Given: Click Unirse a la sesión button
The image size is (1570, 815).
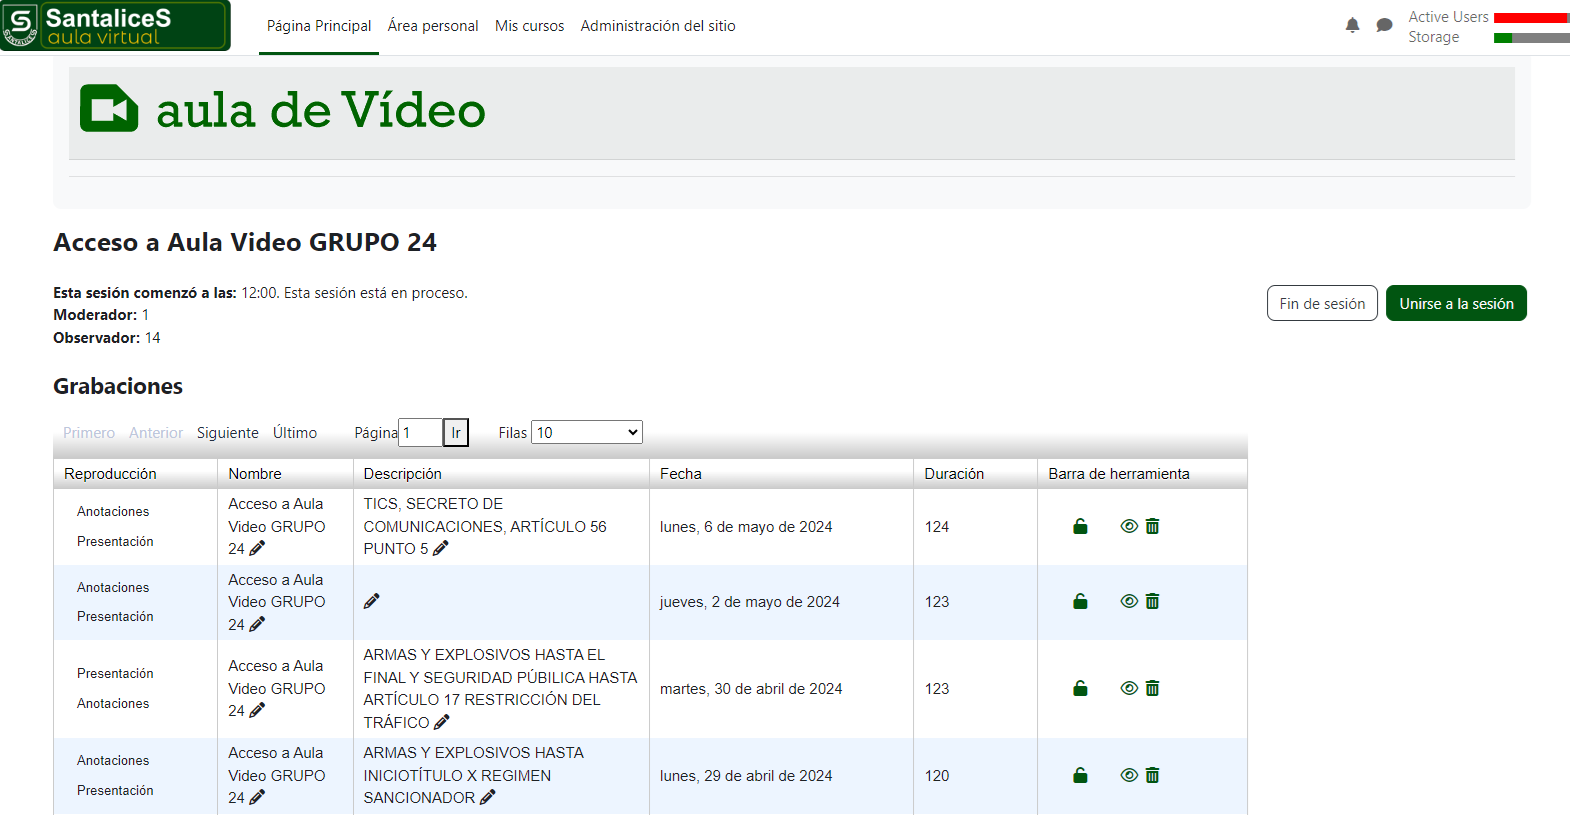Looking at the screenshot, I should coord(1455,303).
